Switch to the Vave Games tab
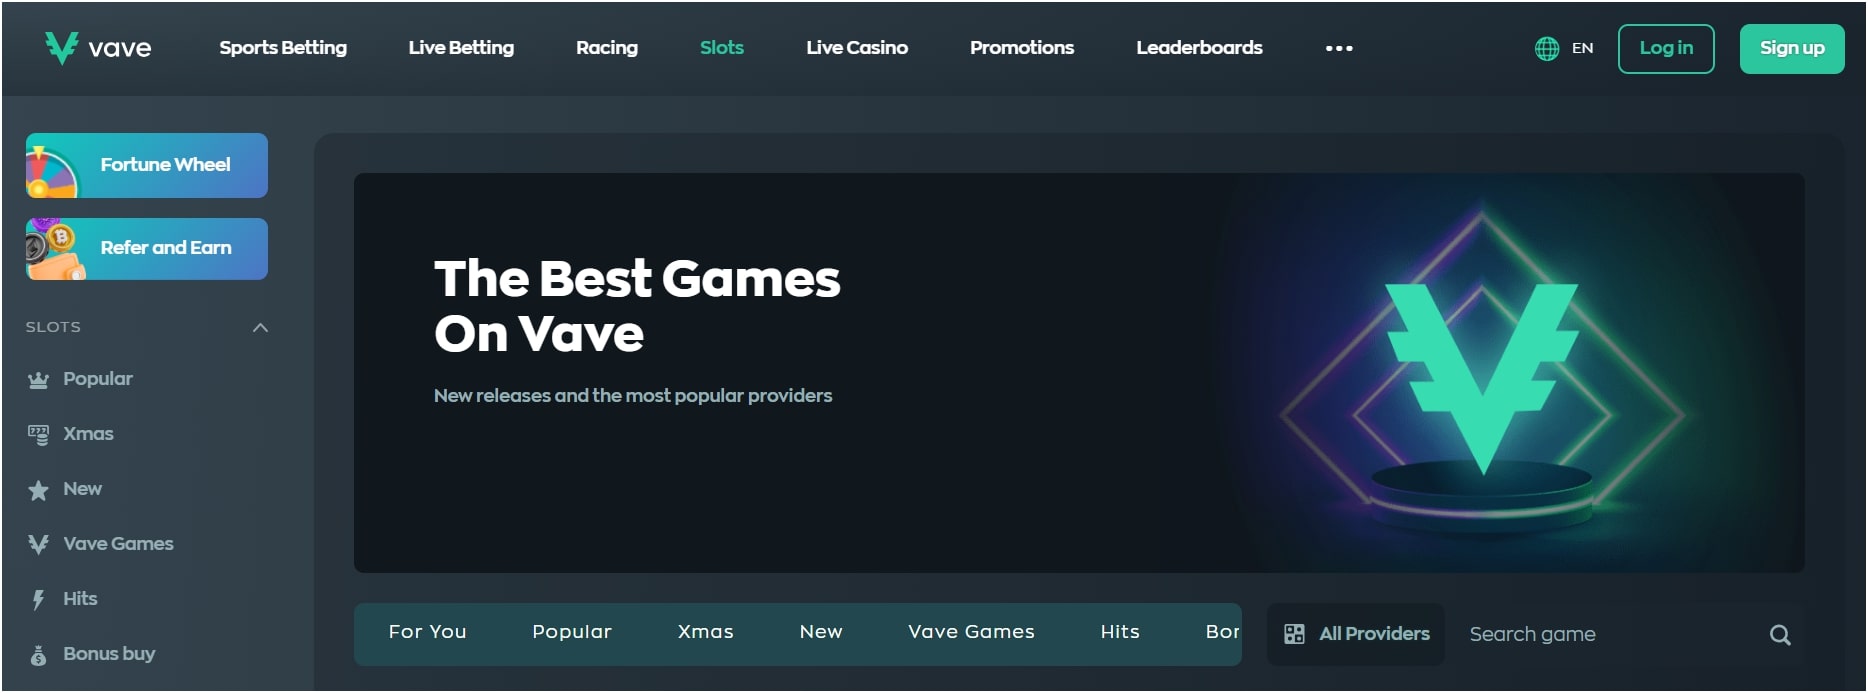 (x=971, y=632)
